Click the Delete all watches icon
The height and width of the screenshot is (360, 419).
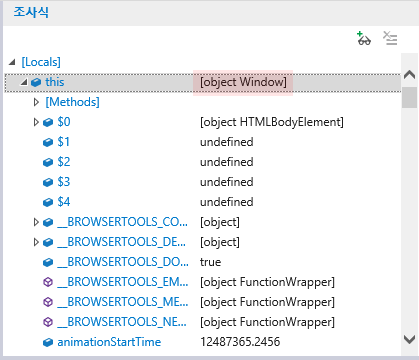pos(390,38)
